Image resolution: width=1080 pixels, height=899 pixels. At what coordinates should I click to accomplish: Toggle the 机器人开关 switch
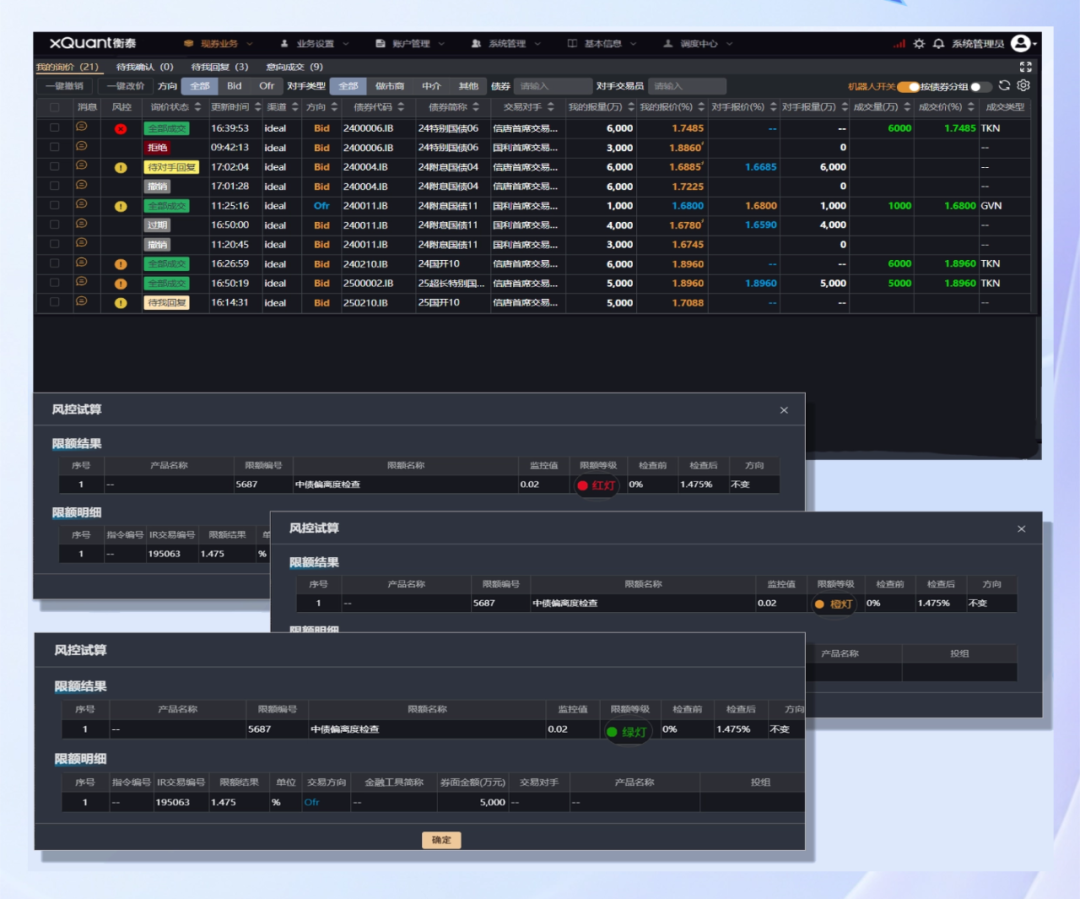point(908,87)
